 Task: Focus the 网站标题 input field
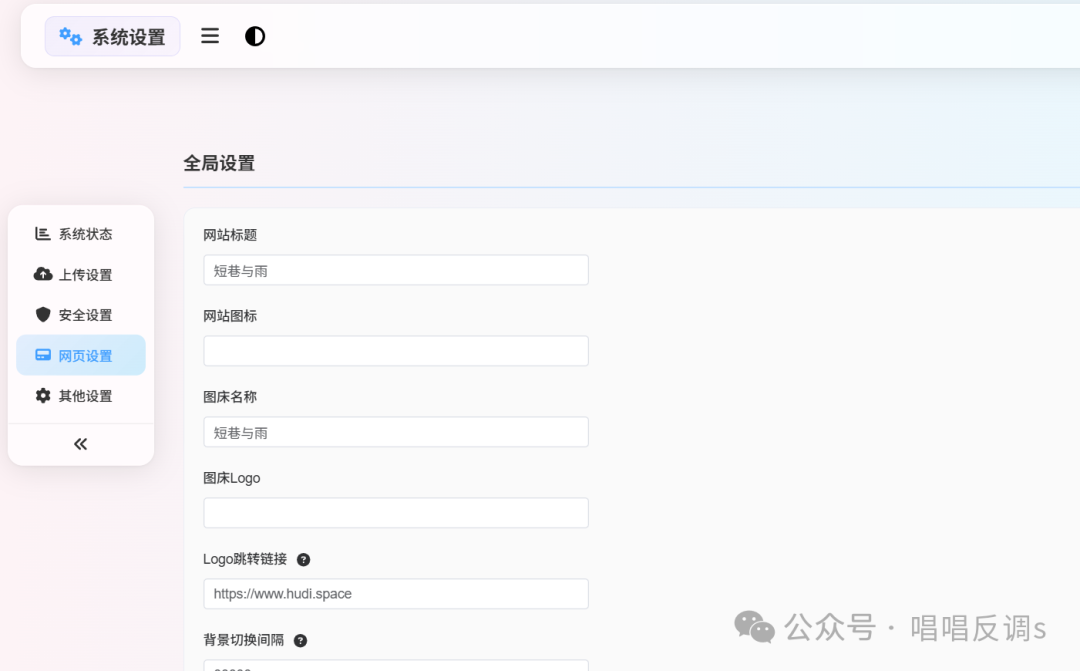[395, 270]
